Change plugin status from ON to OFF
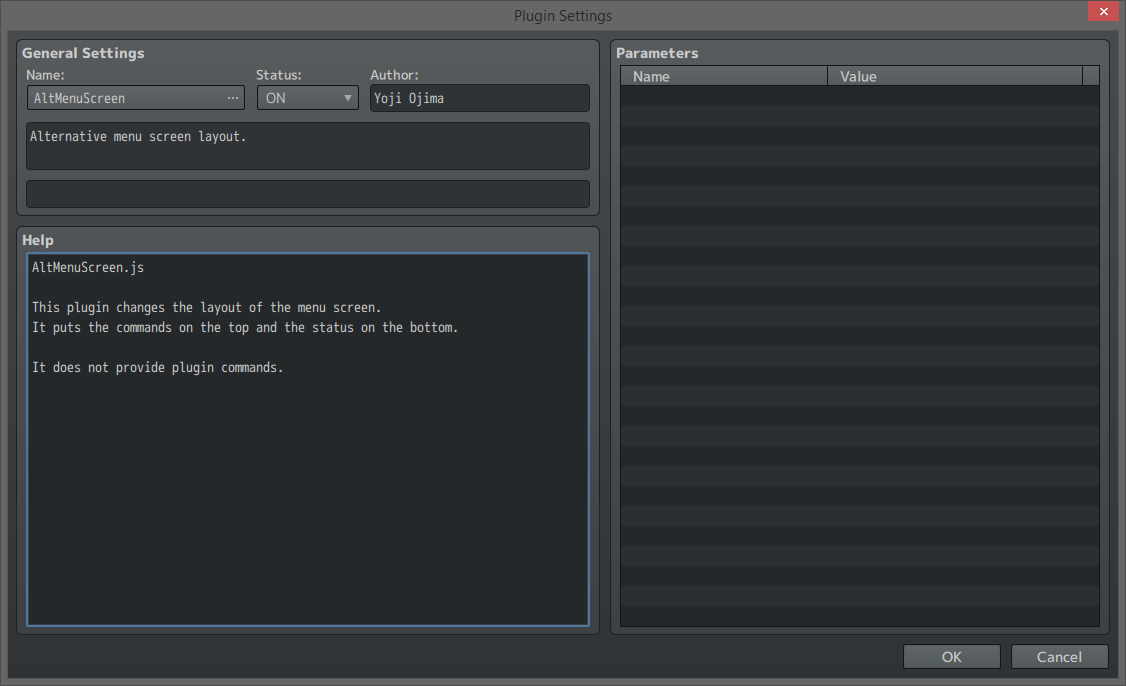The image size is (1126, 686). tap(307, 97)
